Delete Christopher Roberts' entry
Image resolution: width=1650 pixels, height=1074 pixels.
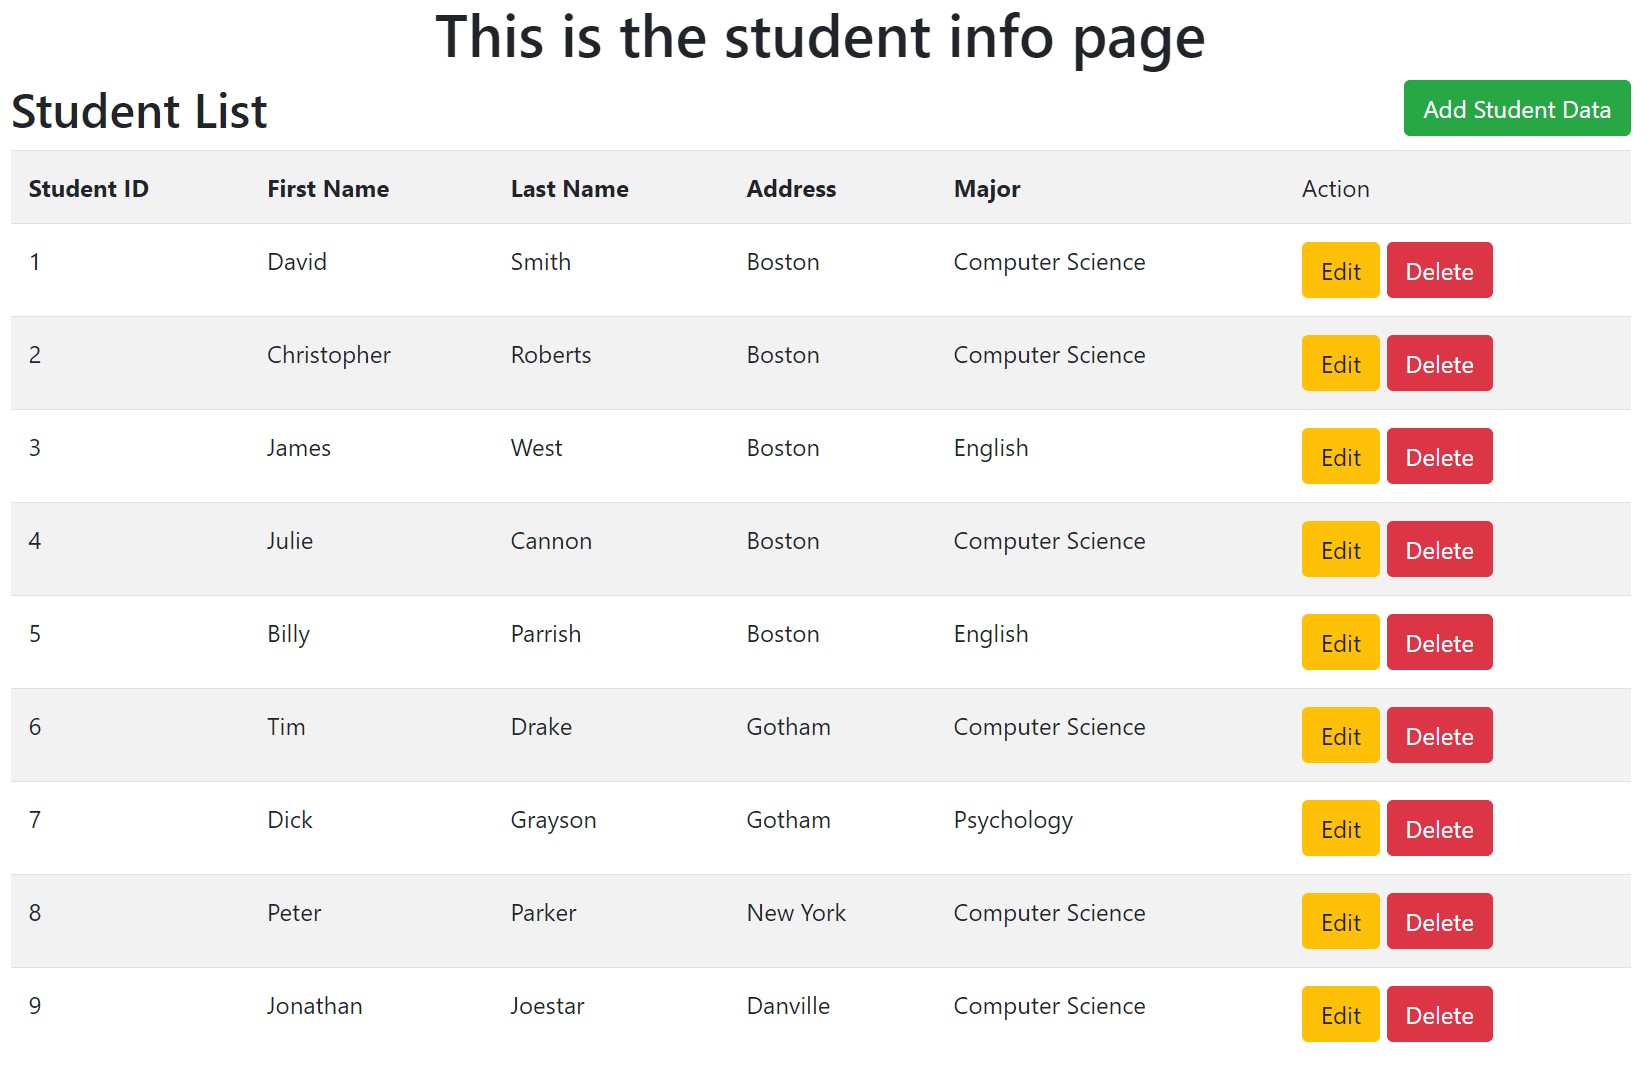point(1439,363)
